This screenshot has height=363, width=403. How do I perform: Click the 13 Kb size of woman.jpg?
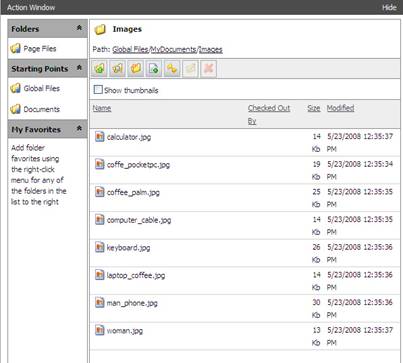316,336
